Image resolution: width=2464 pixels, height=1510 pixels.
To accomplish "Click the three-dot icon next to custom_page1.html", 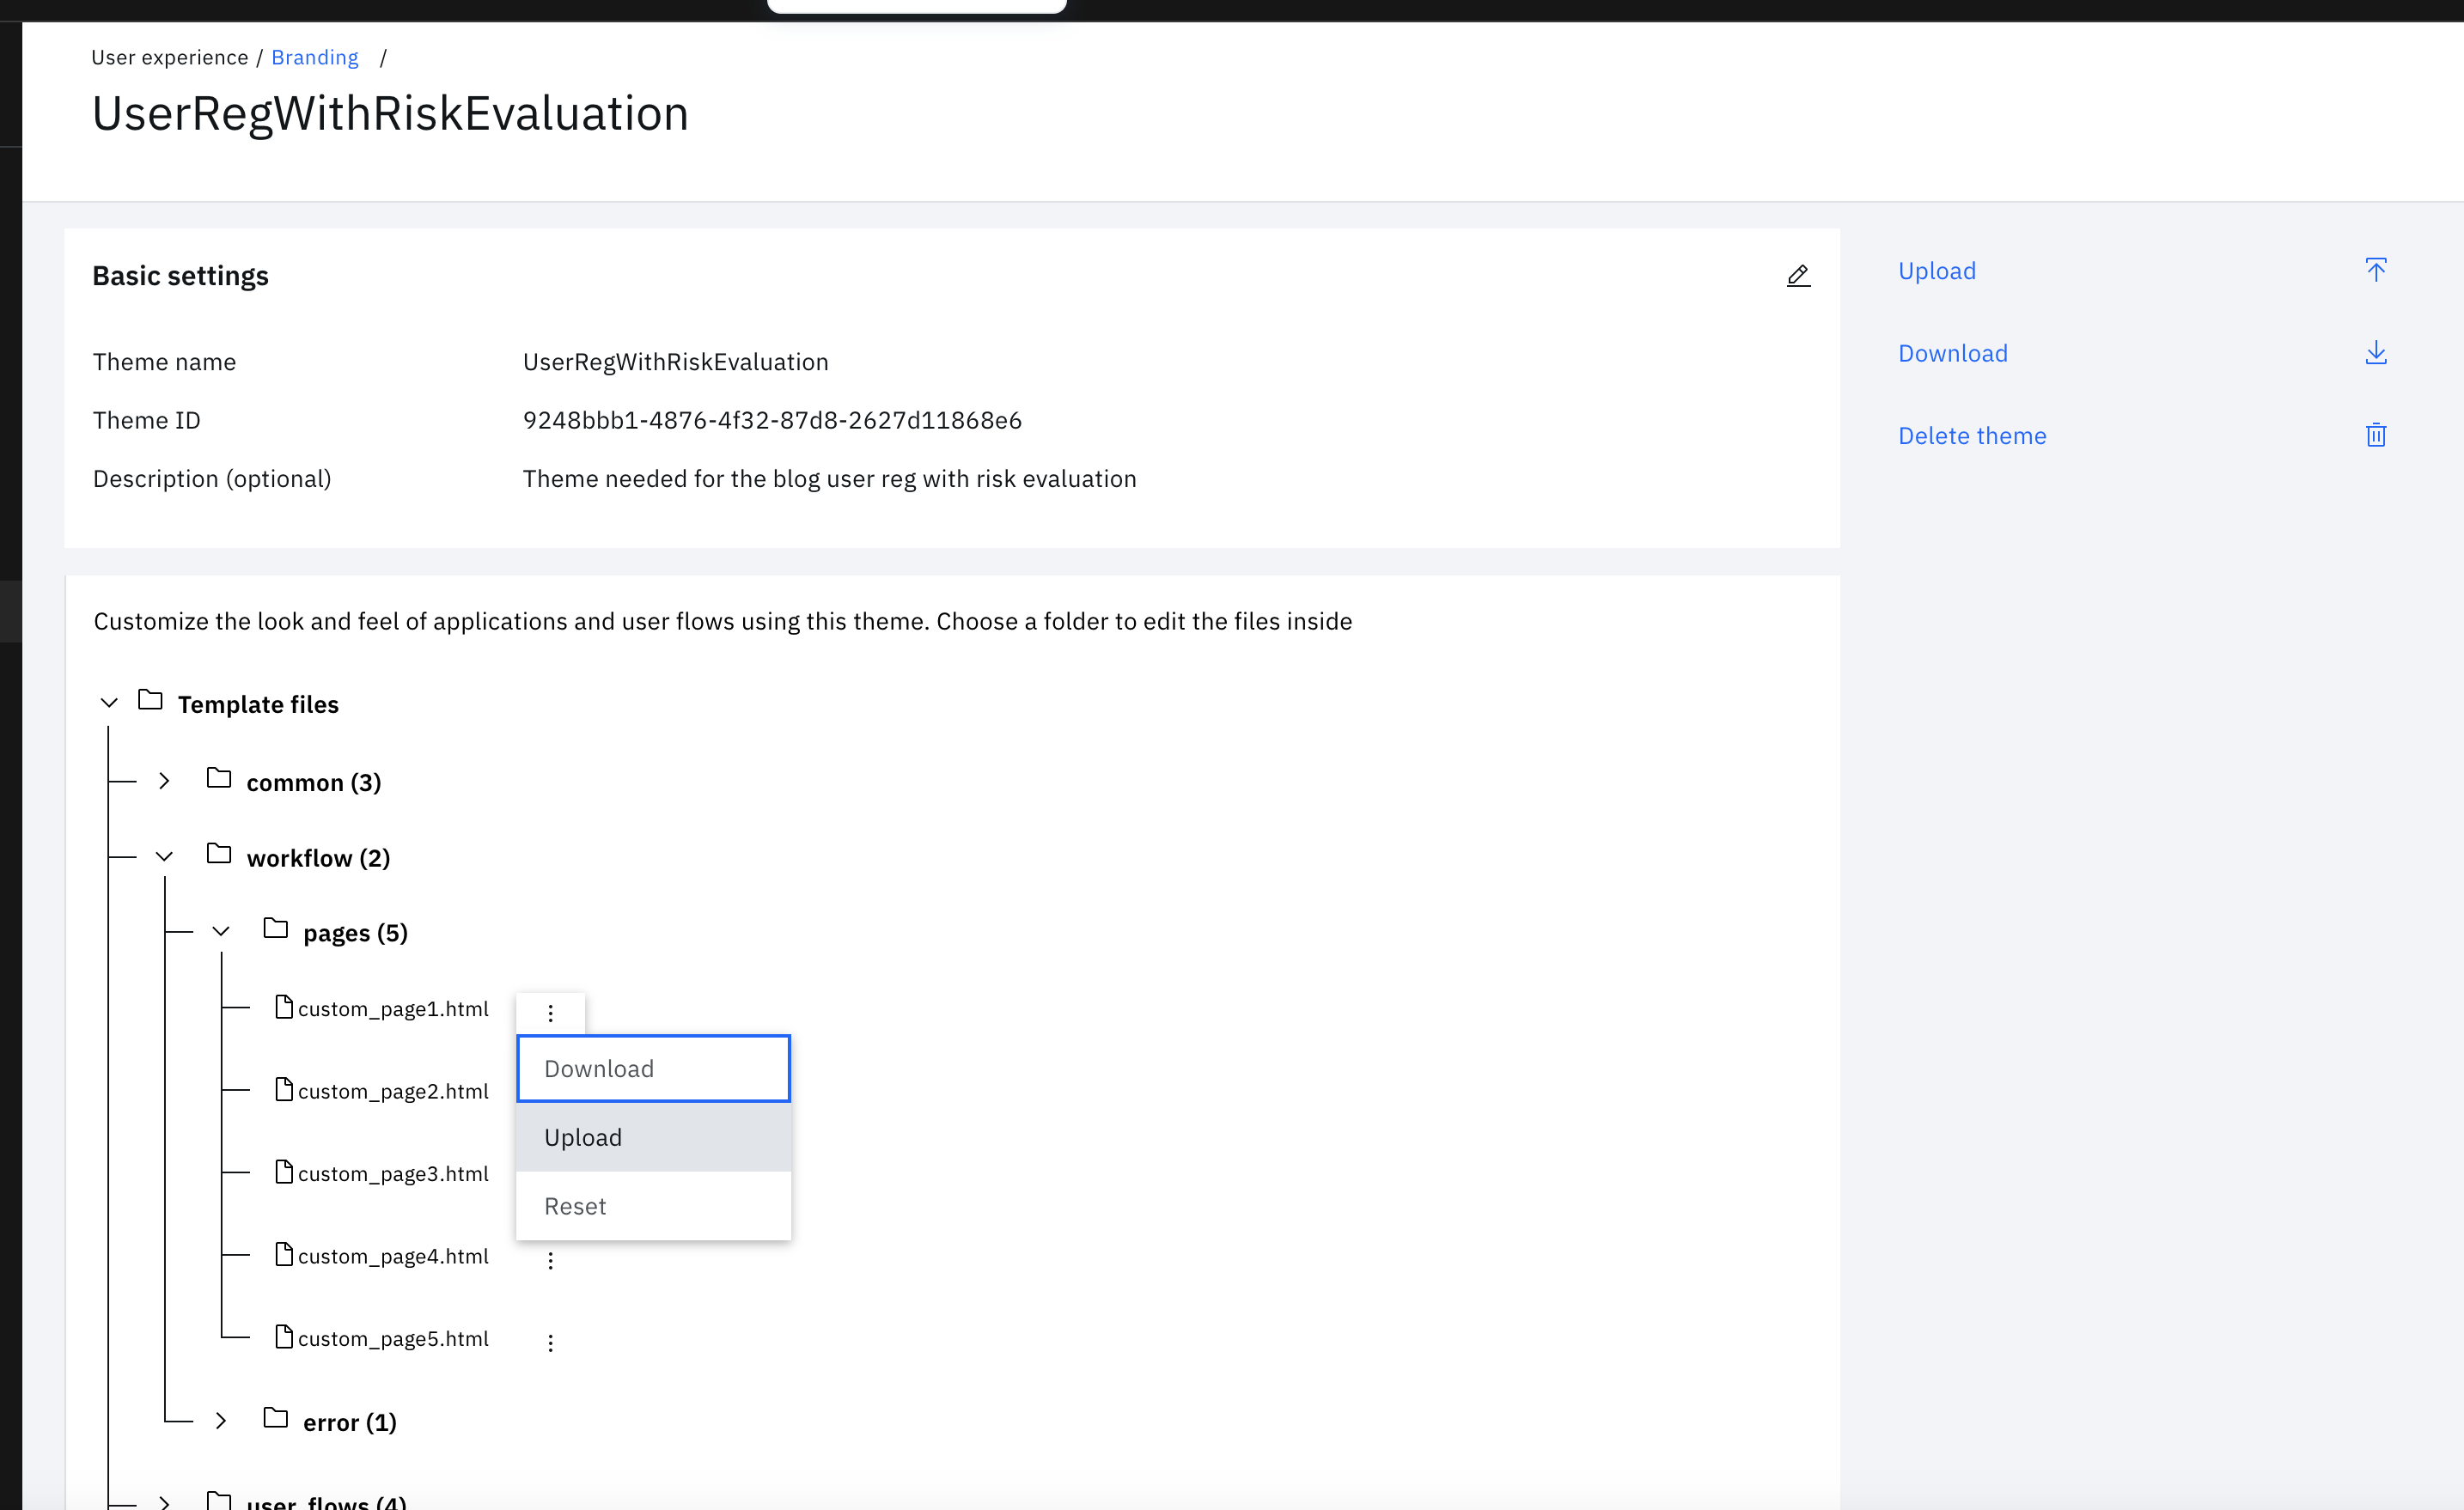I will point(550,1013).
